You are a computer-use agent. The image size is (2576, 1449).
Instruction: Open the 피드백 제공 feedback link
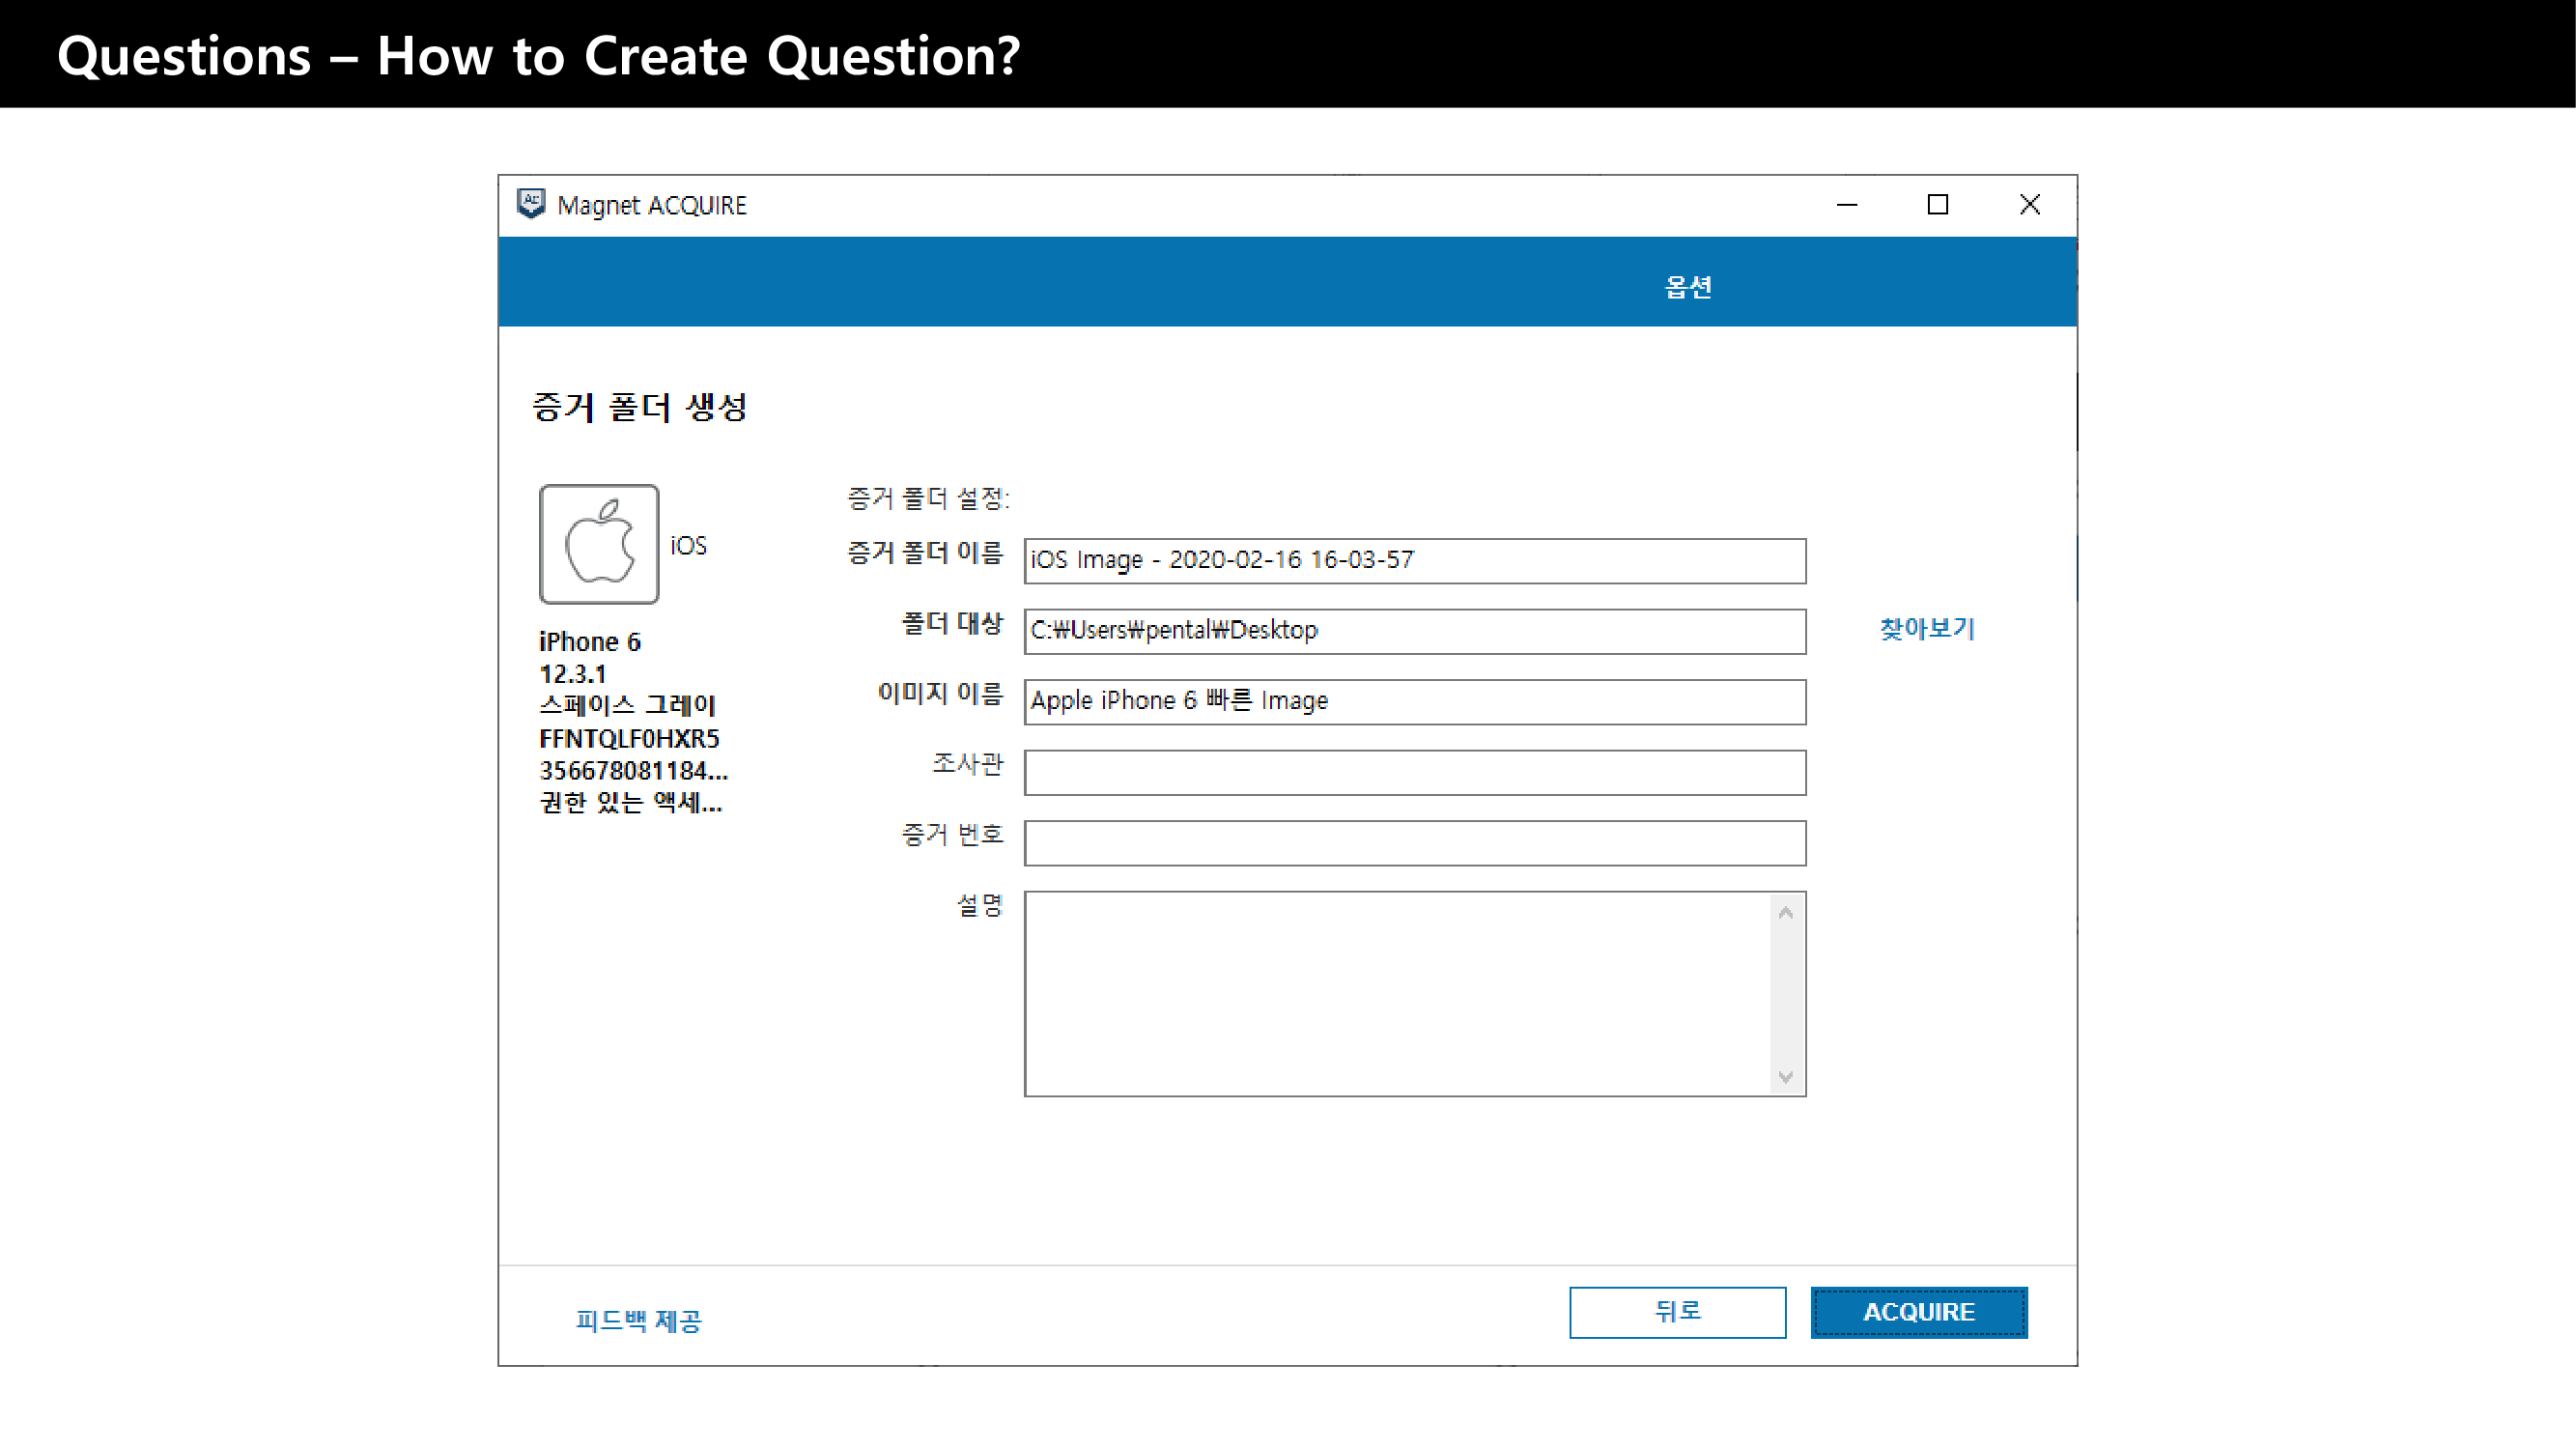tap(638, 1321)
